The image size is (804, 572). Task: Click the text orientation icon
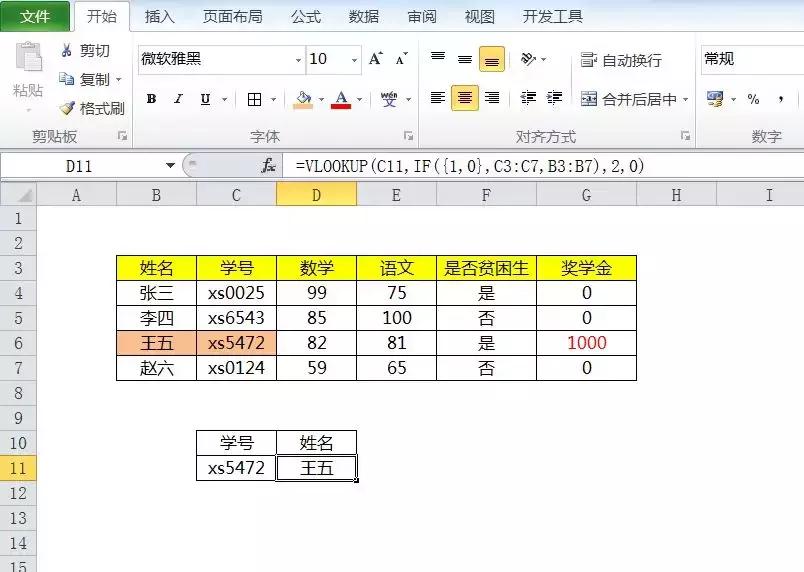tap(529, 59)
